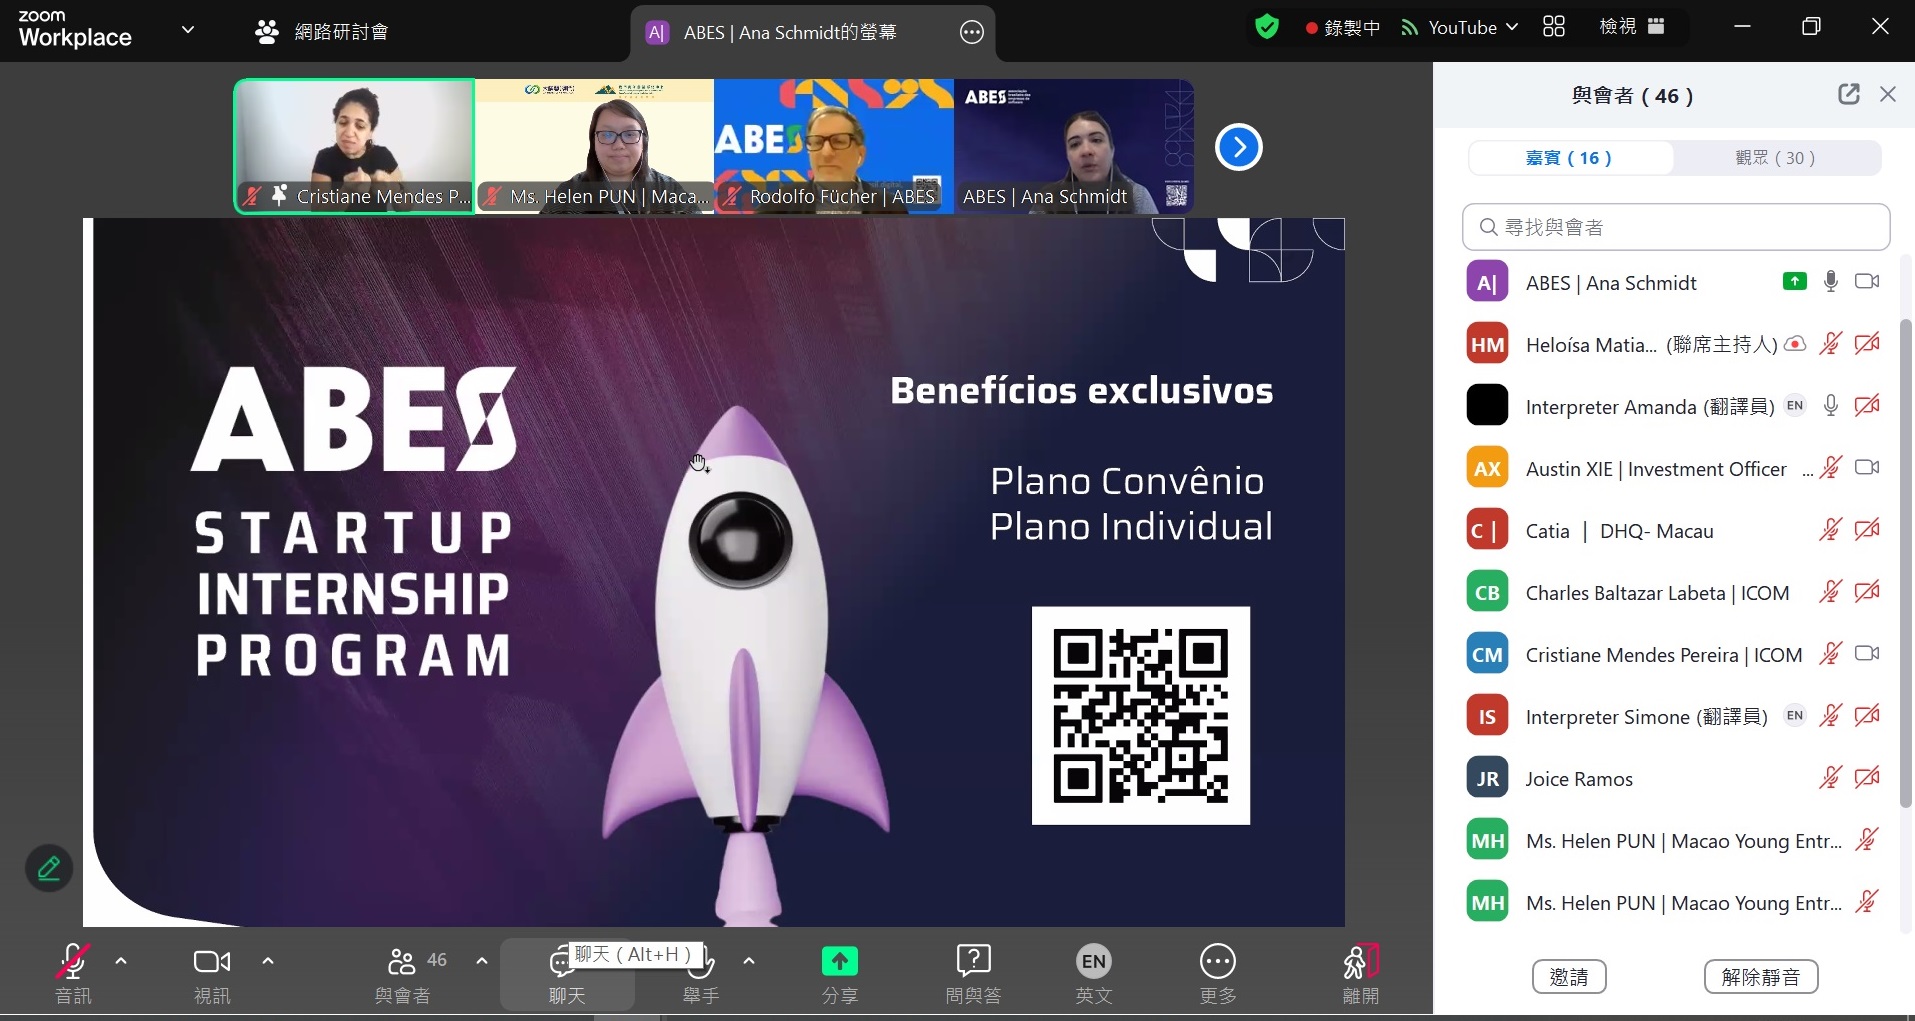Click the participants panel vertical scrollbar

pyautogui.click(x=1906, y=562)
